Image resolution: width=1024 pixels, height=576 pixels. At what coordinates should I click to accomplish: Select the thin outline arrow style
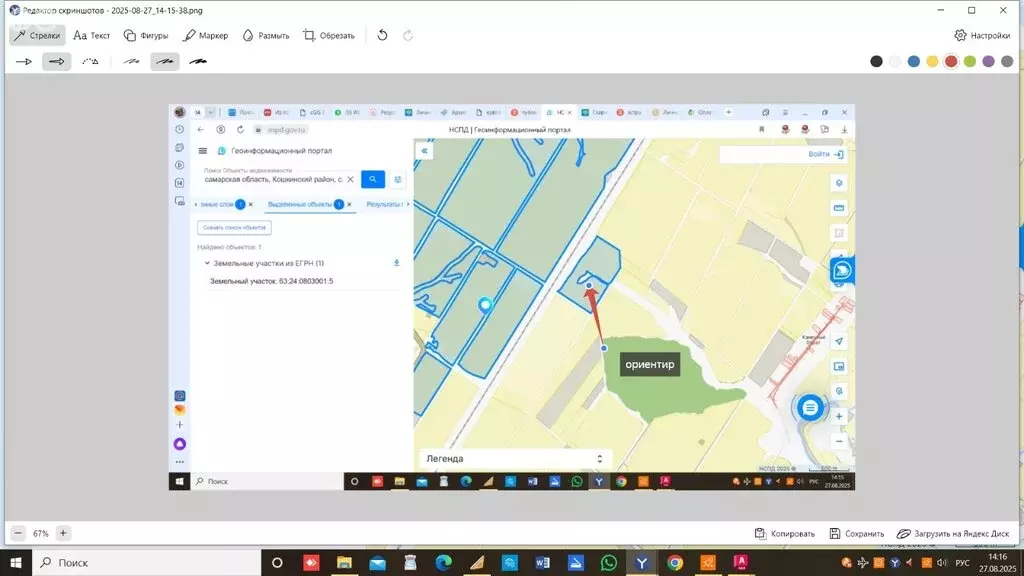23,61
